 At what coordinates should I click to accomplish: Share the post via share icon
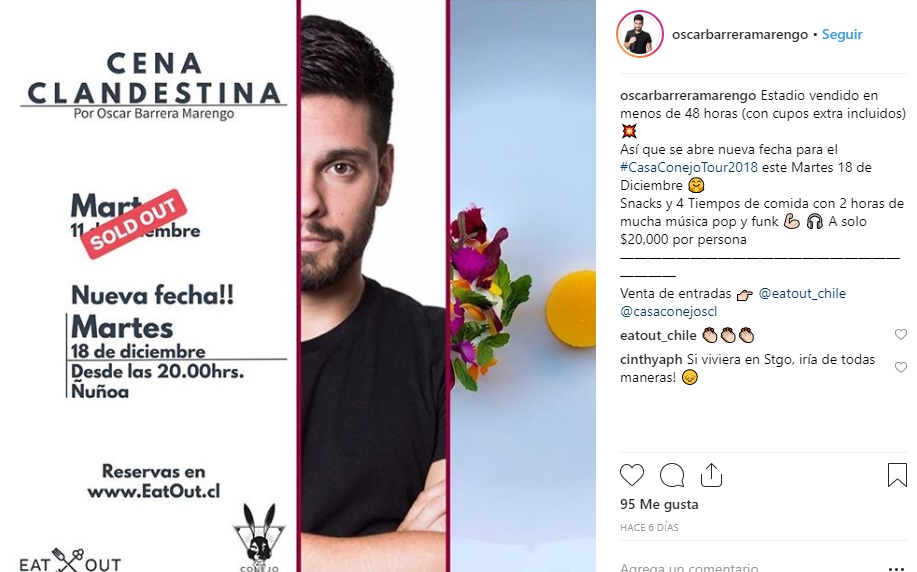pyautogui.click(x=711, y=475)
